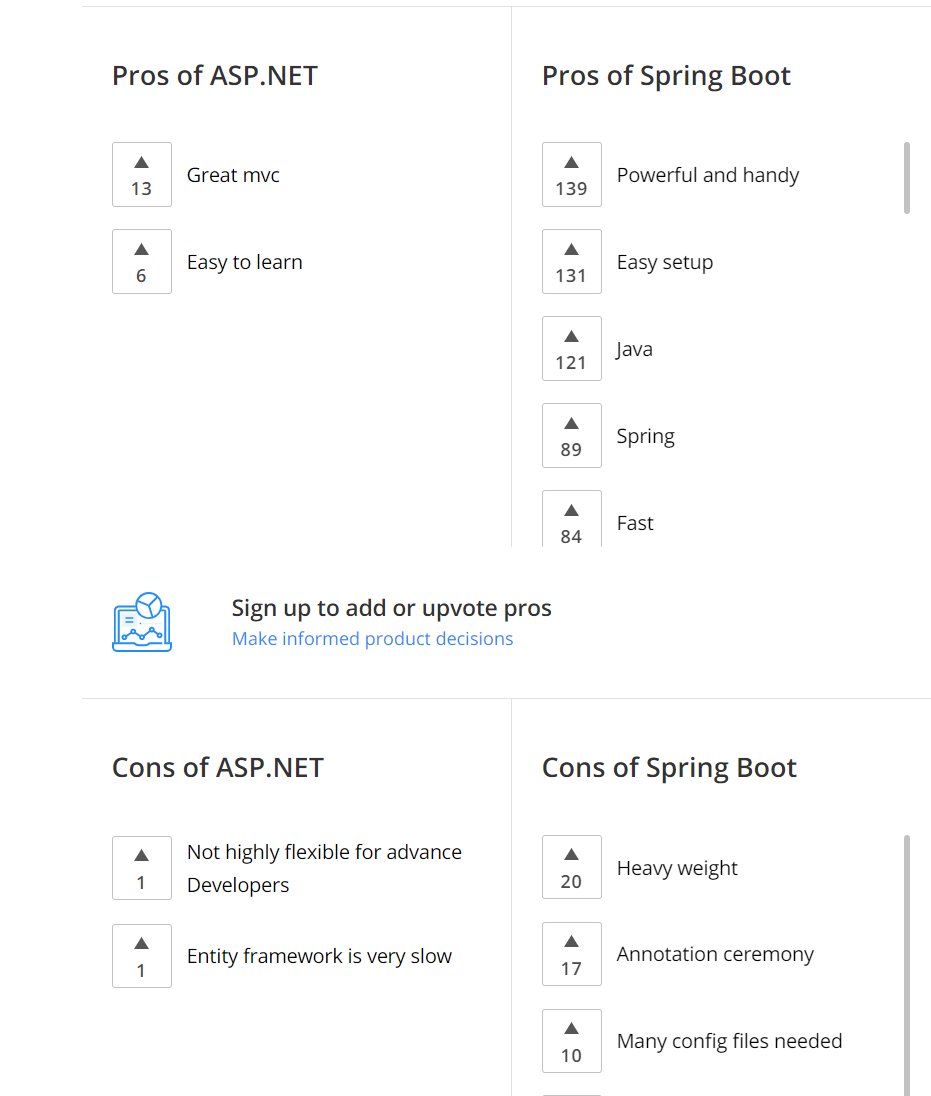Click the "Annotation ceremony" text
Screen dimensions: 931x1096
coord(715,954)
